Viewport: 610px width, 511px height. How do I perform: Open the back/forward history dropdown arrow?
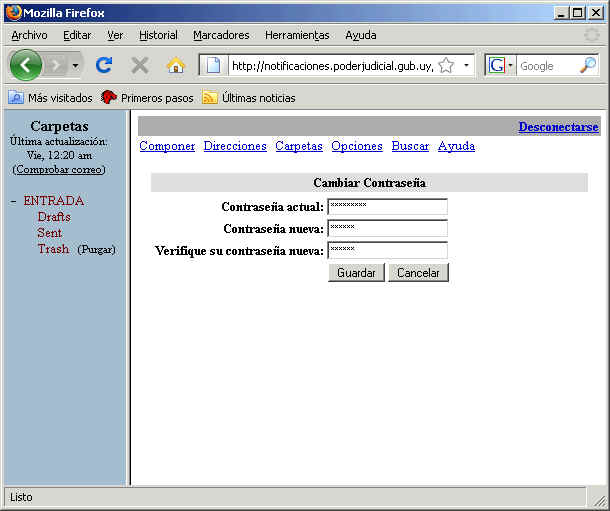tap(75, 65)
